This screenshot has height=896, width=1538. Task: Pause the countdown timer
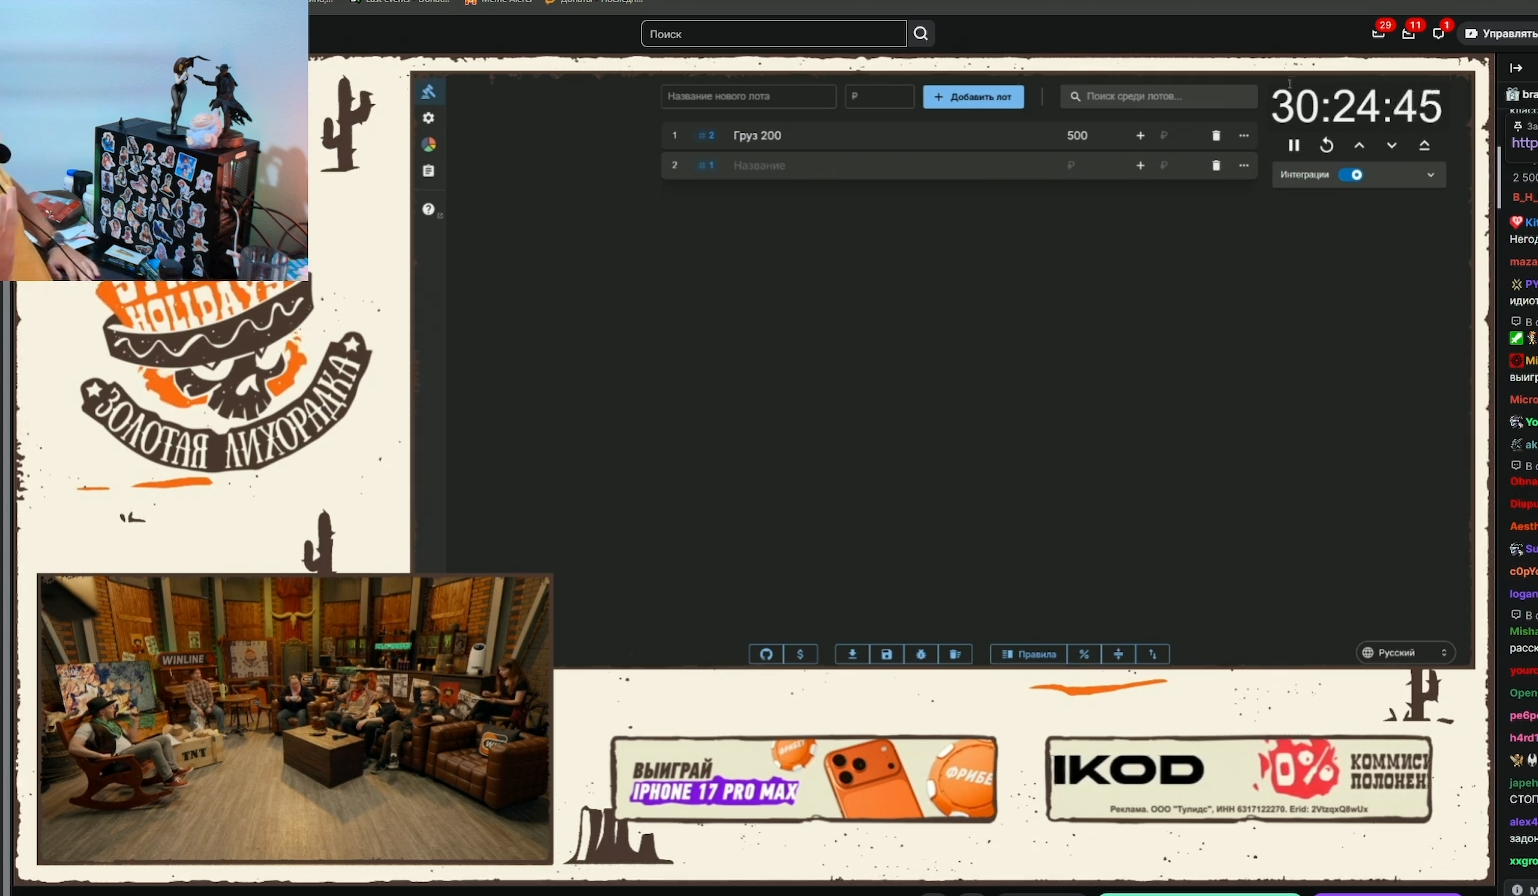tap(1293, 145)
